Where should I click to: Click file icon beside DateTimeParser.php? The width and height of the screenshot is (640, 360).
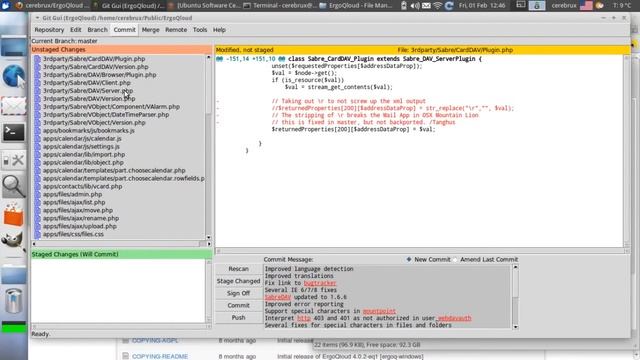click(x=38, y=115)
